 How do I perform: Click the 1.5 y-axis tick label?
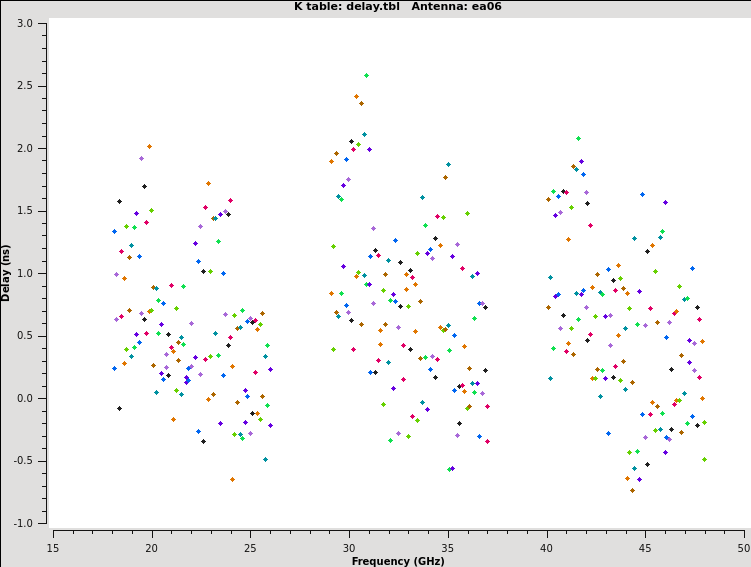coord(25,211)
